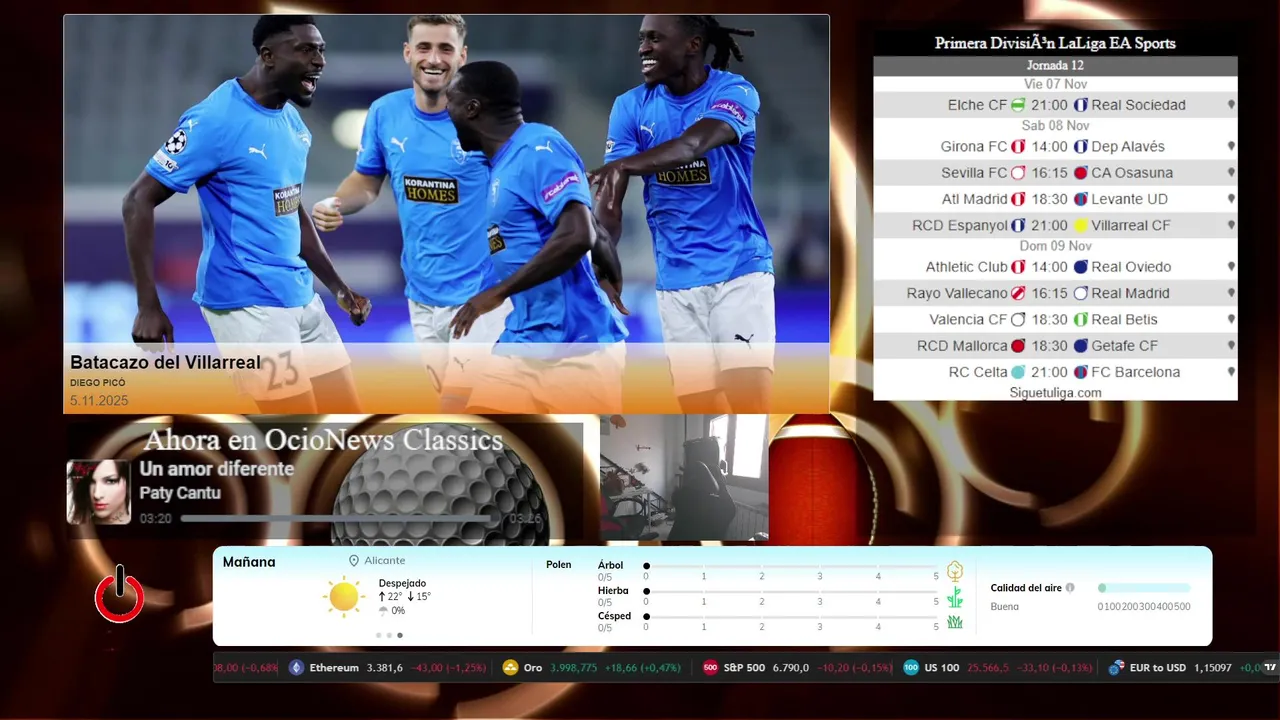Click the author name DIEGO PICÓ
Viewport: 1280px width, 720px height.
(x=98, y=383)
